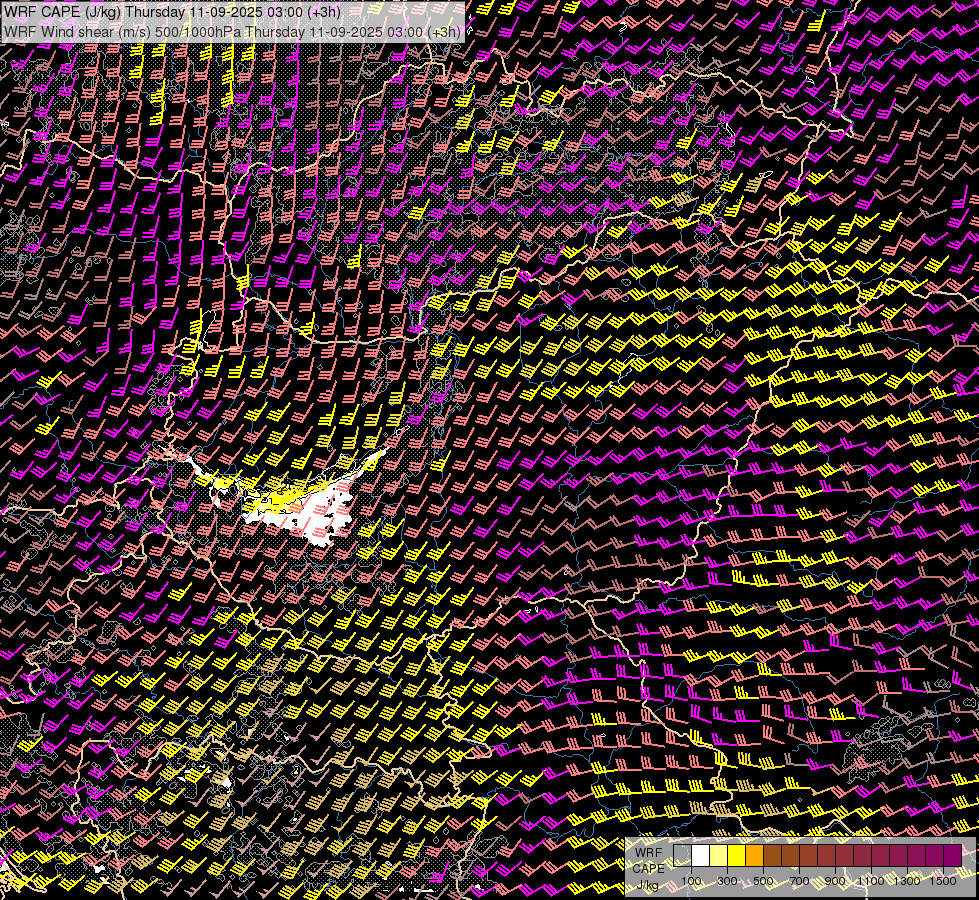The height and width of the screenshot is (900, 979).
Task: Click the white swatch in the CAPE legend
Action: tap(701, 855)
